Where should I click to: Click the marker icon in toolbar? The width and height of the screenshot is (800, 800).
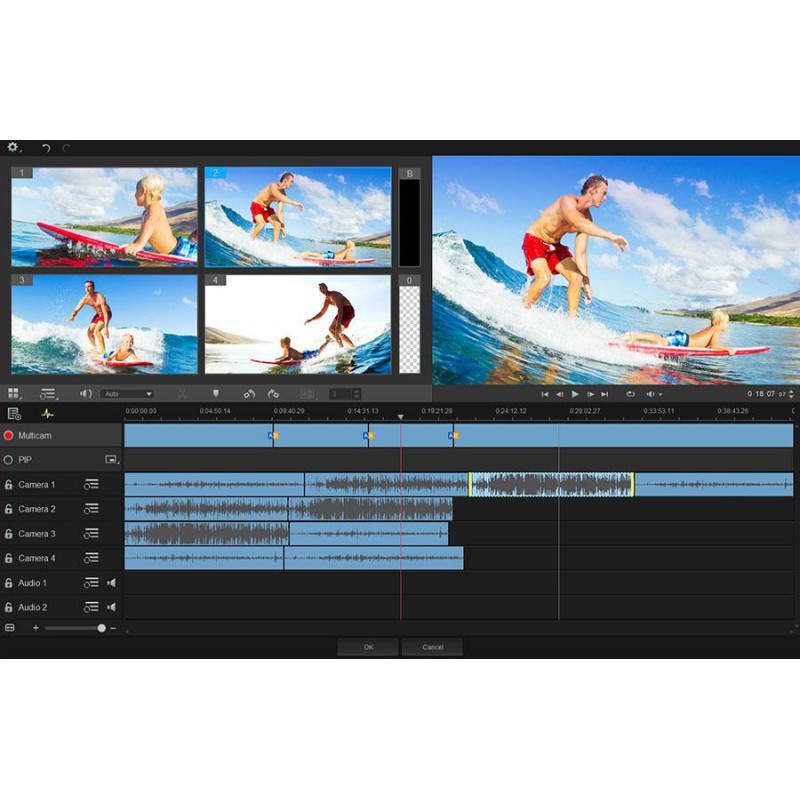point(215,394)
